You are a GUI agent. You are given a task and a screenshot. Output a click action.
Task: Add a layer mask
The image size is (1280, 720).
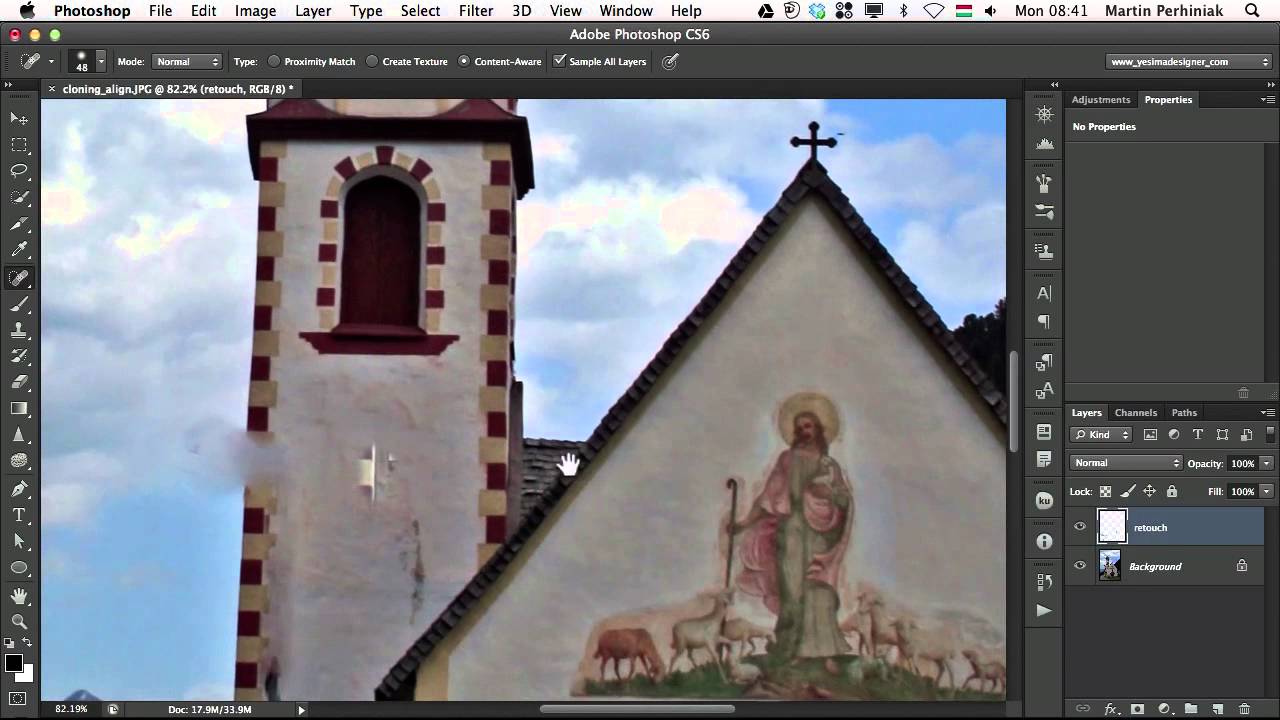1137,709
